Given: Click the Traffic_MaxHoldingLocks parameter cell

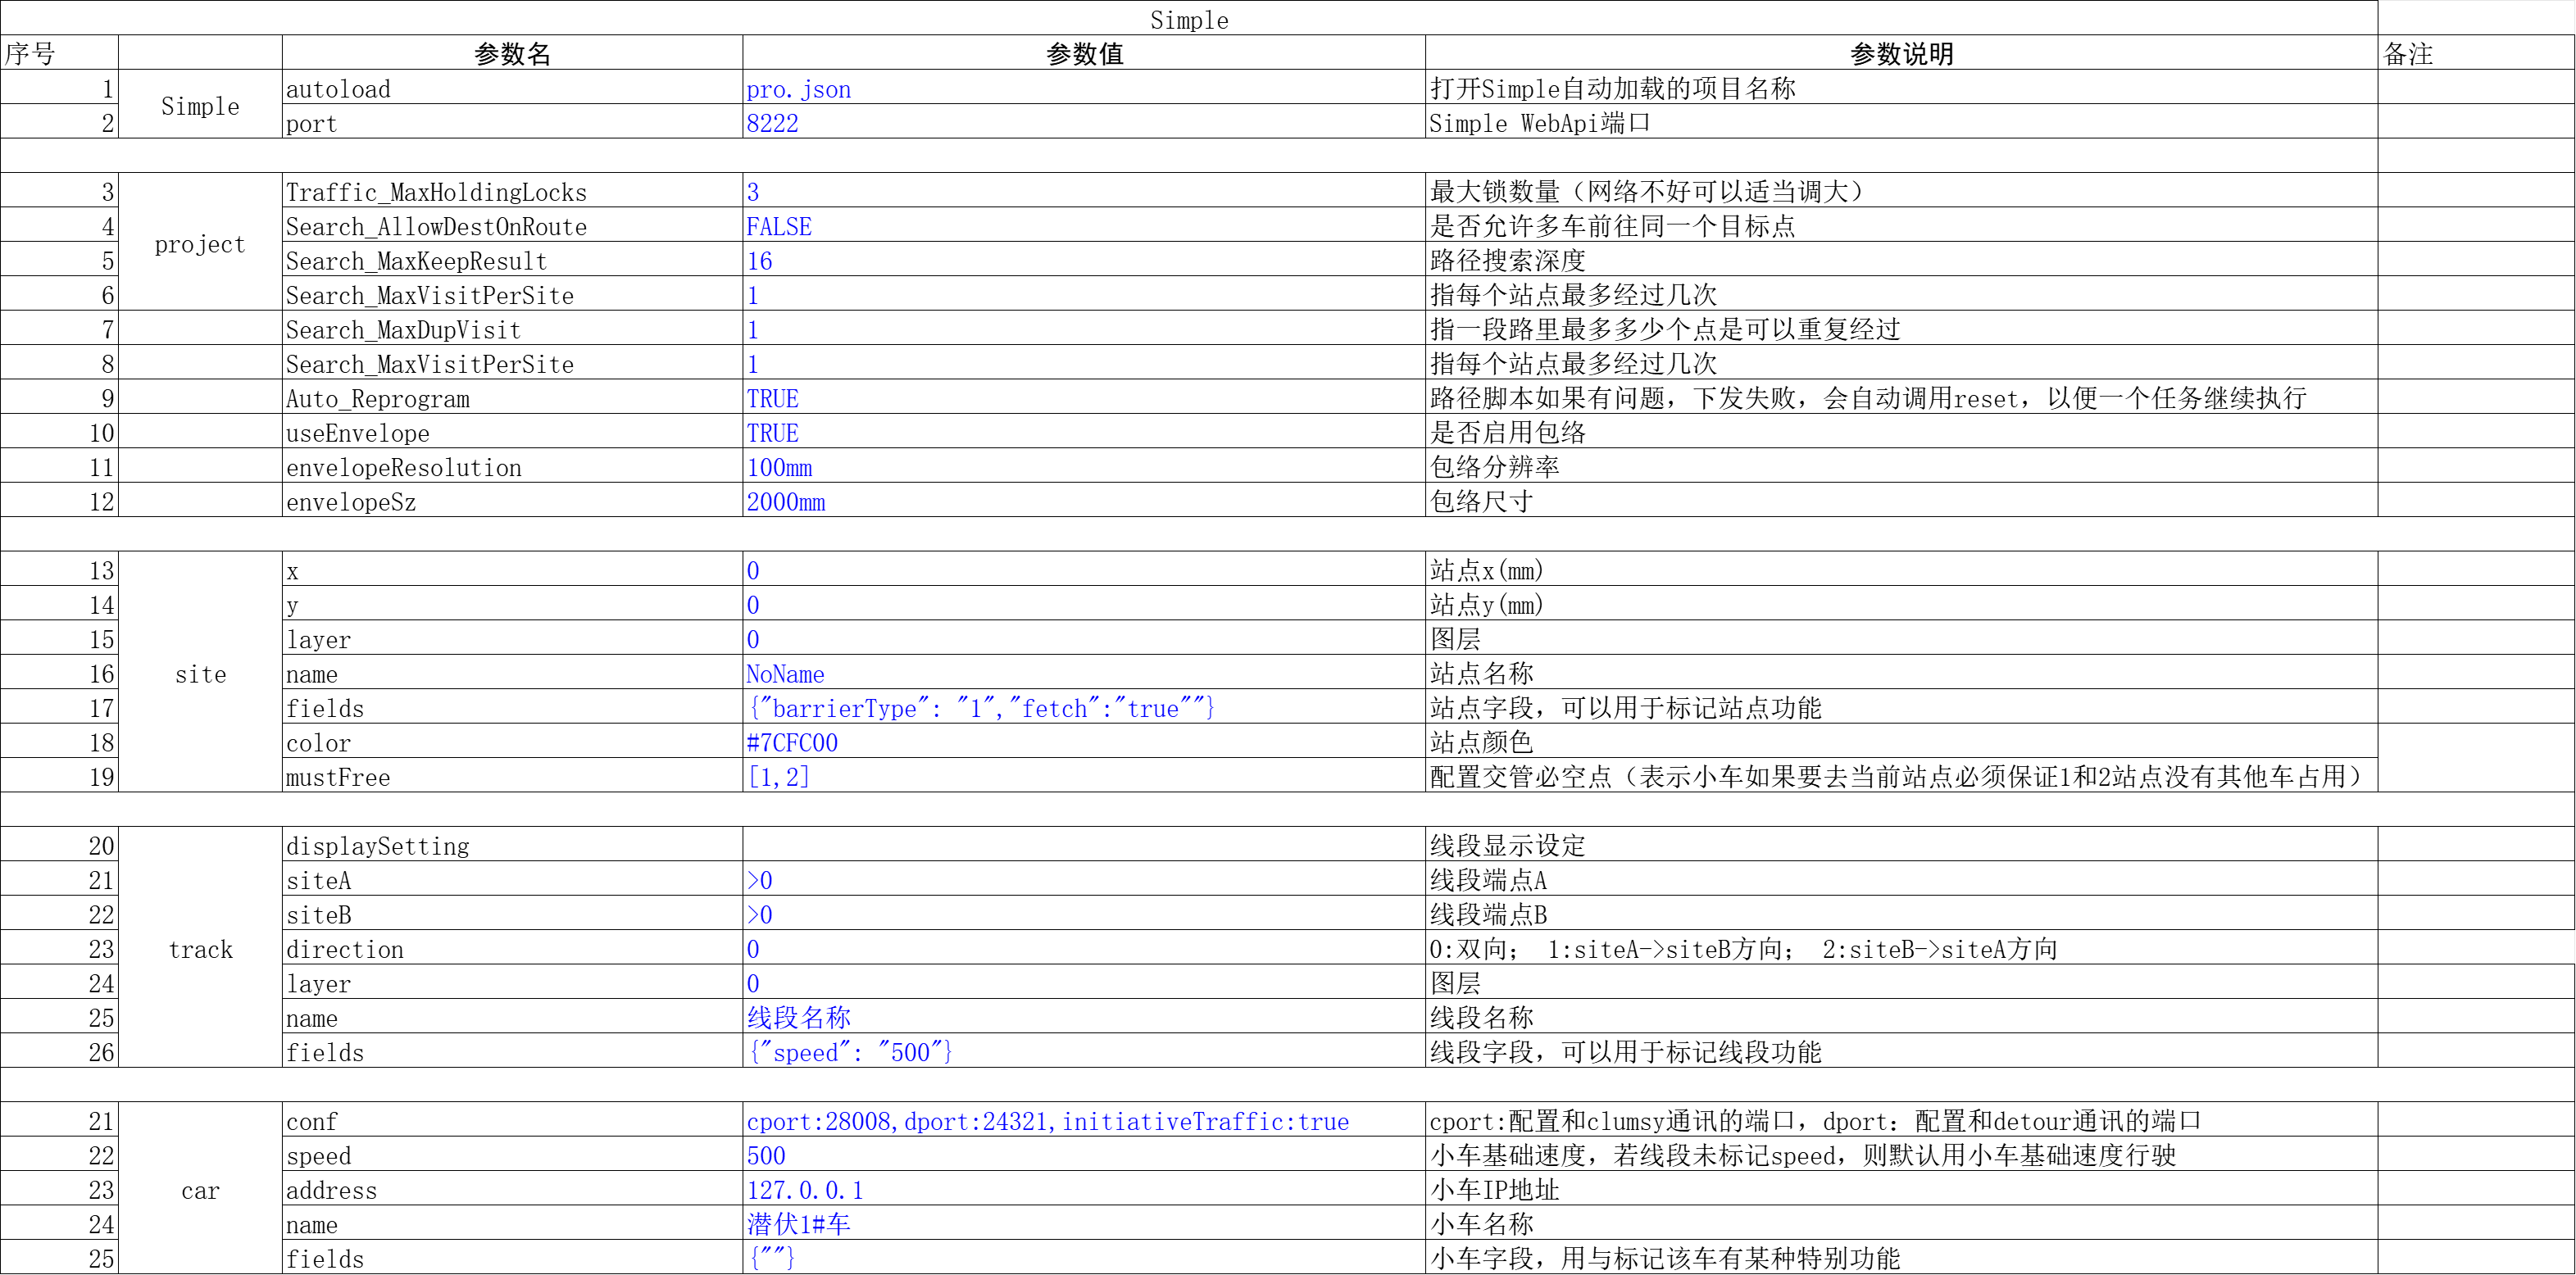Looking at the screenshot, I should [436, 192].
